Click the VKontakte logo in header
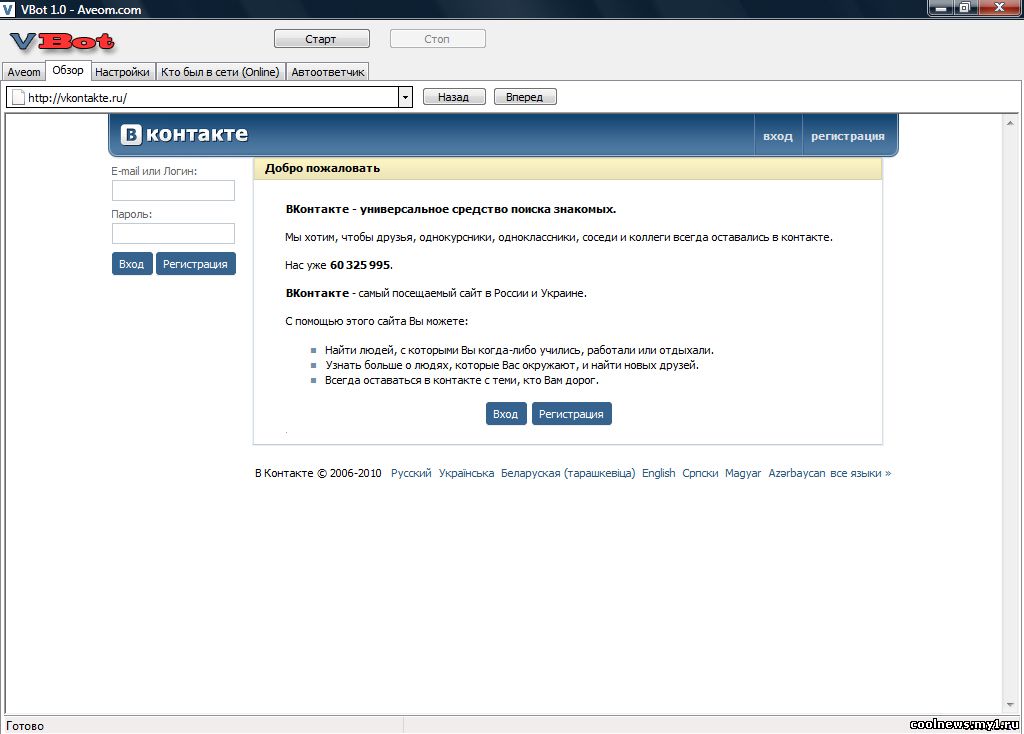 (x=184, y=135)
